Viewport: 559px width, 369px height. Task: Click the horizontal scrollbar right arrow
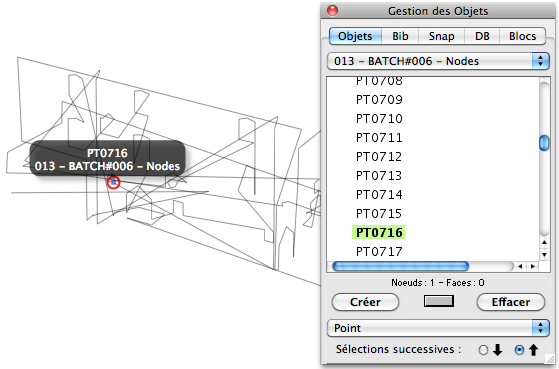pos(533,266)
